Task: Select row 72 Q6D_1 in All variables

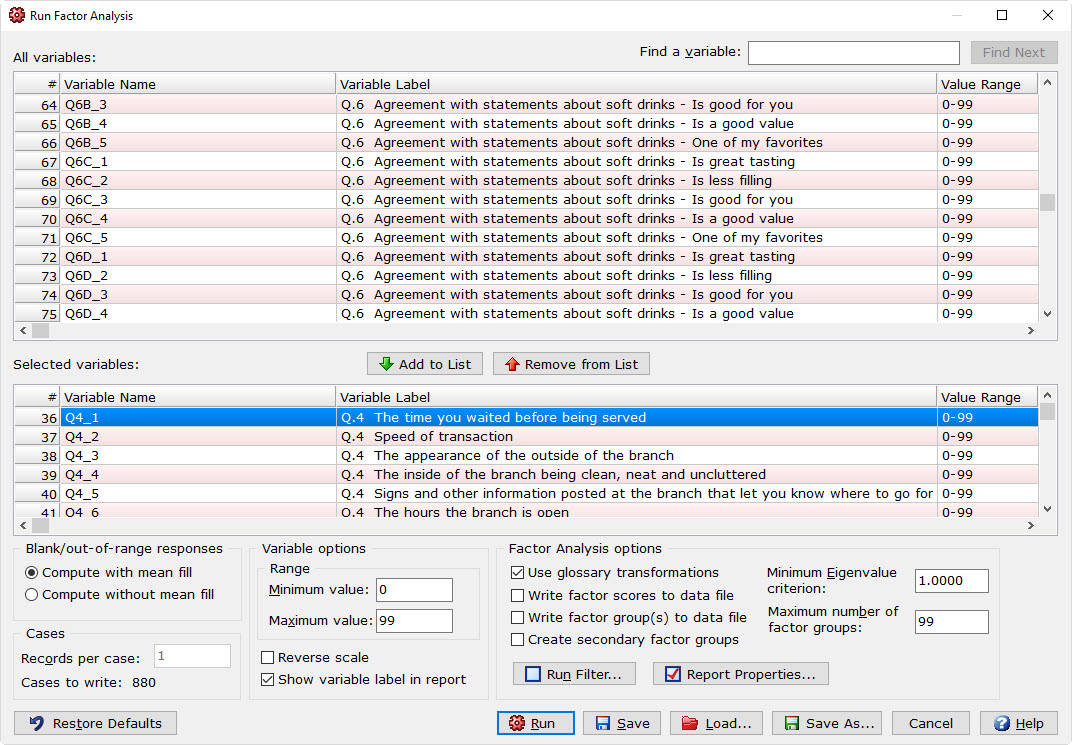Action: (x=526, y=257)
